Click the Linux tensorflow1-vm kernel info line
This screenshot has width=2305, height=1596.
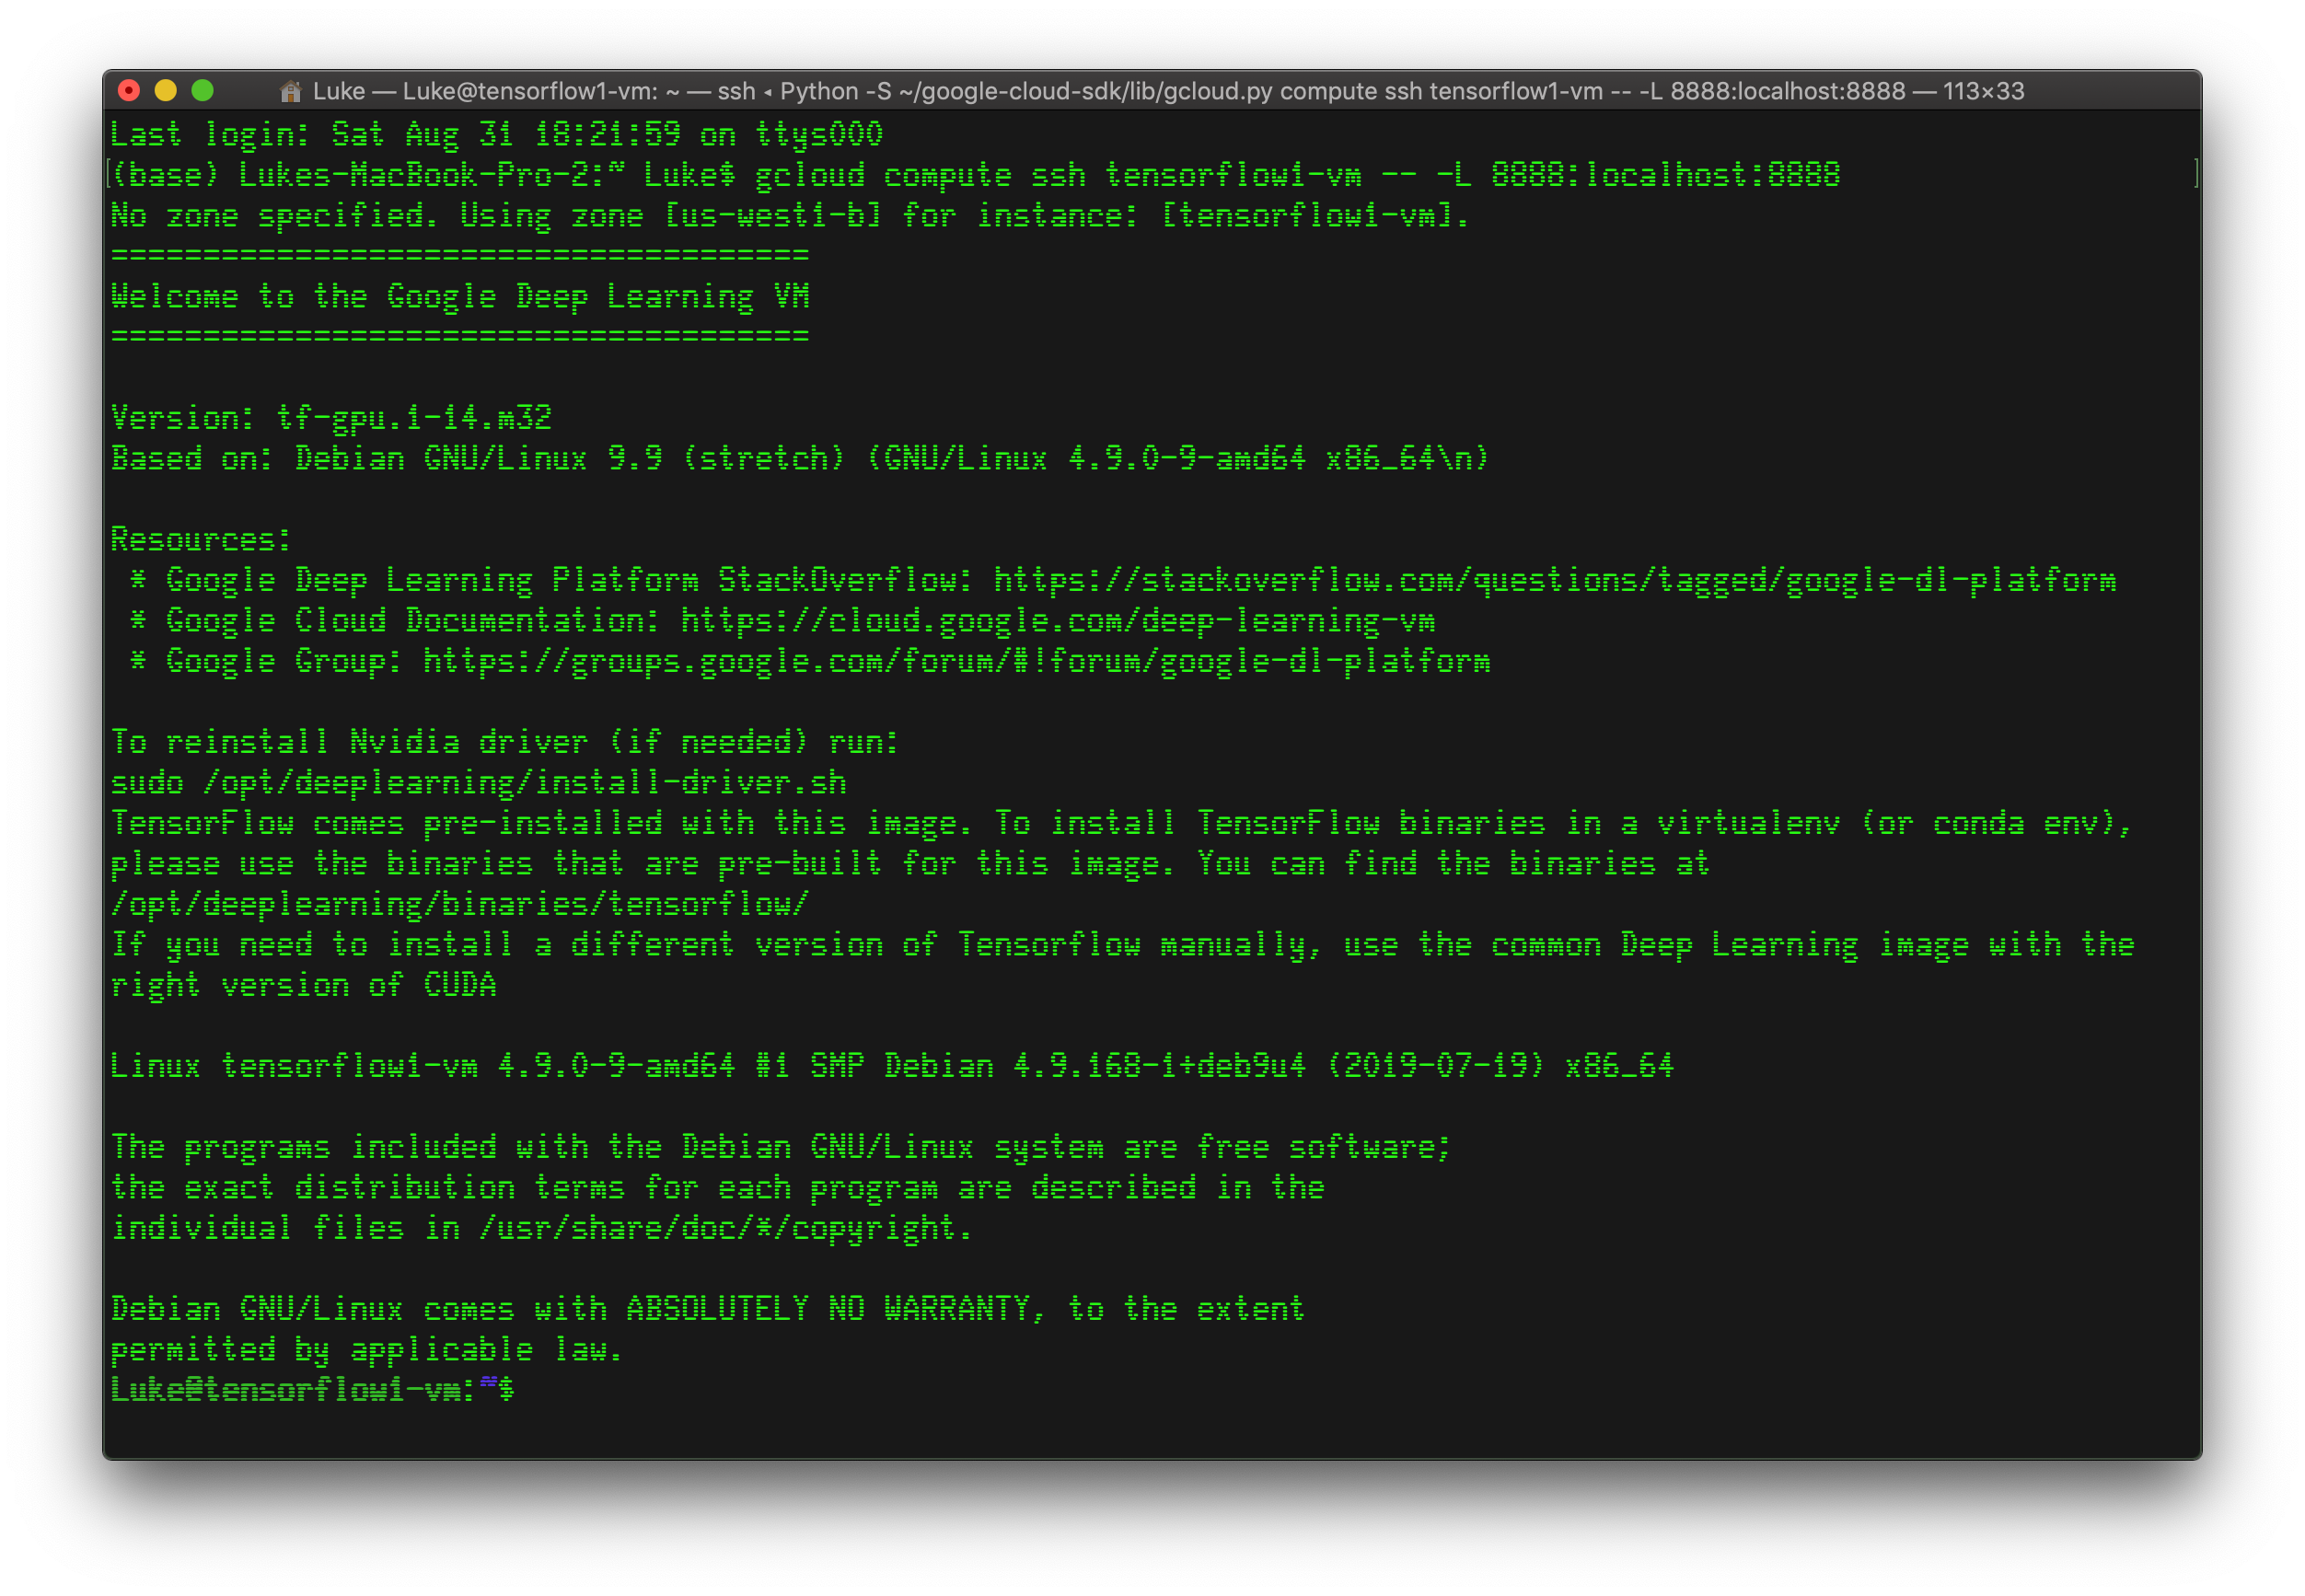(890, 1066)
